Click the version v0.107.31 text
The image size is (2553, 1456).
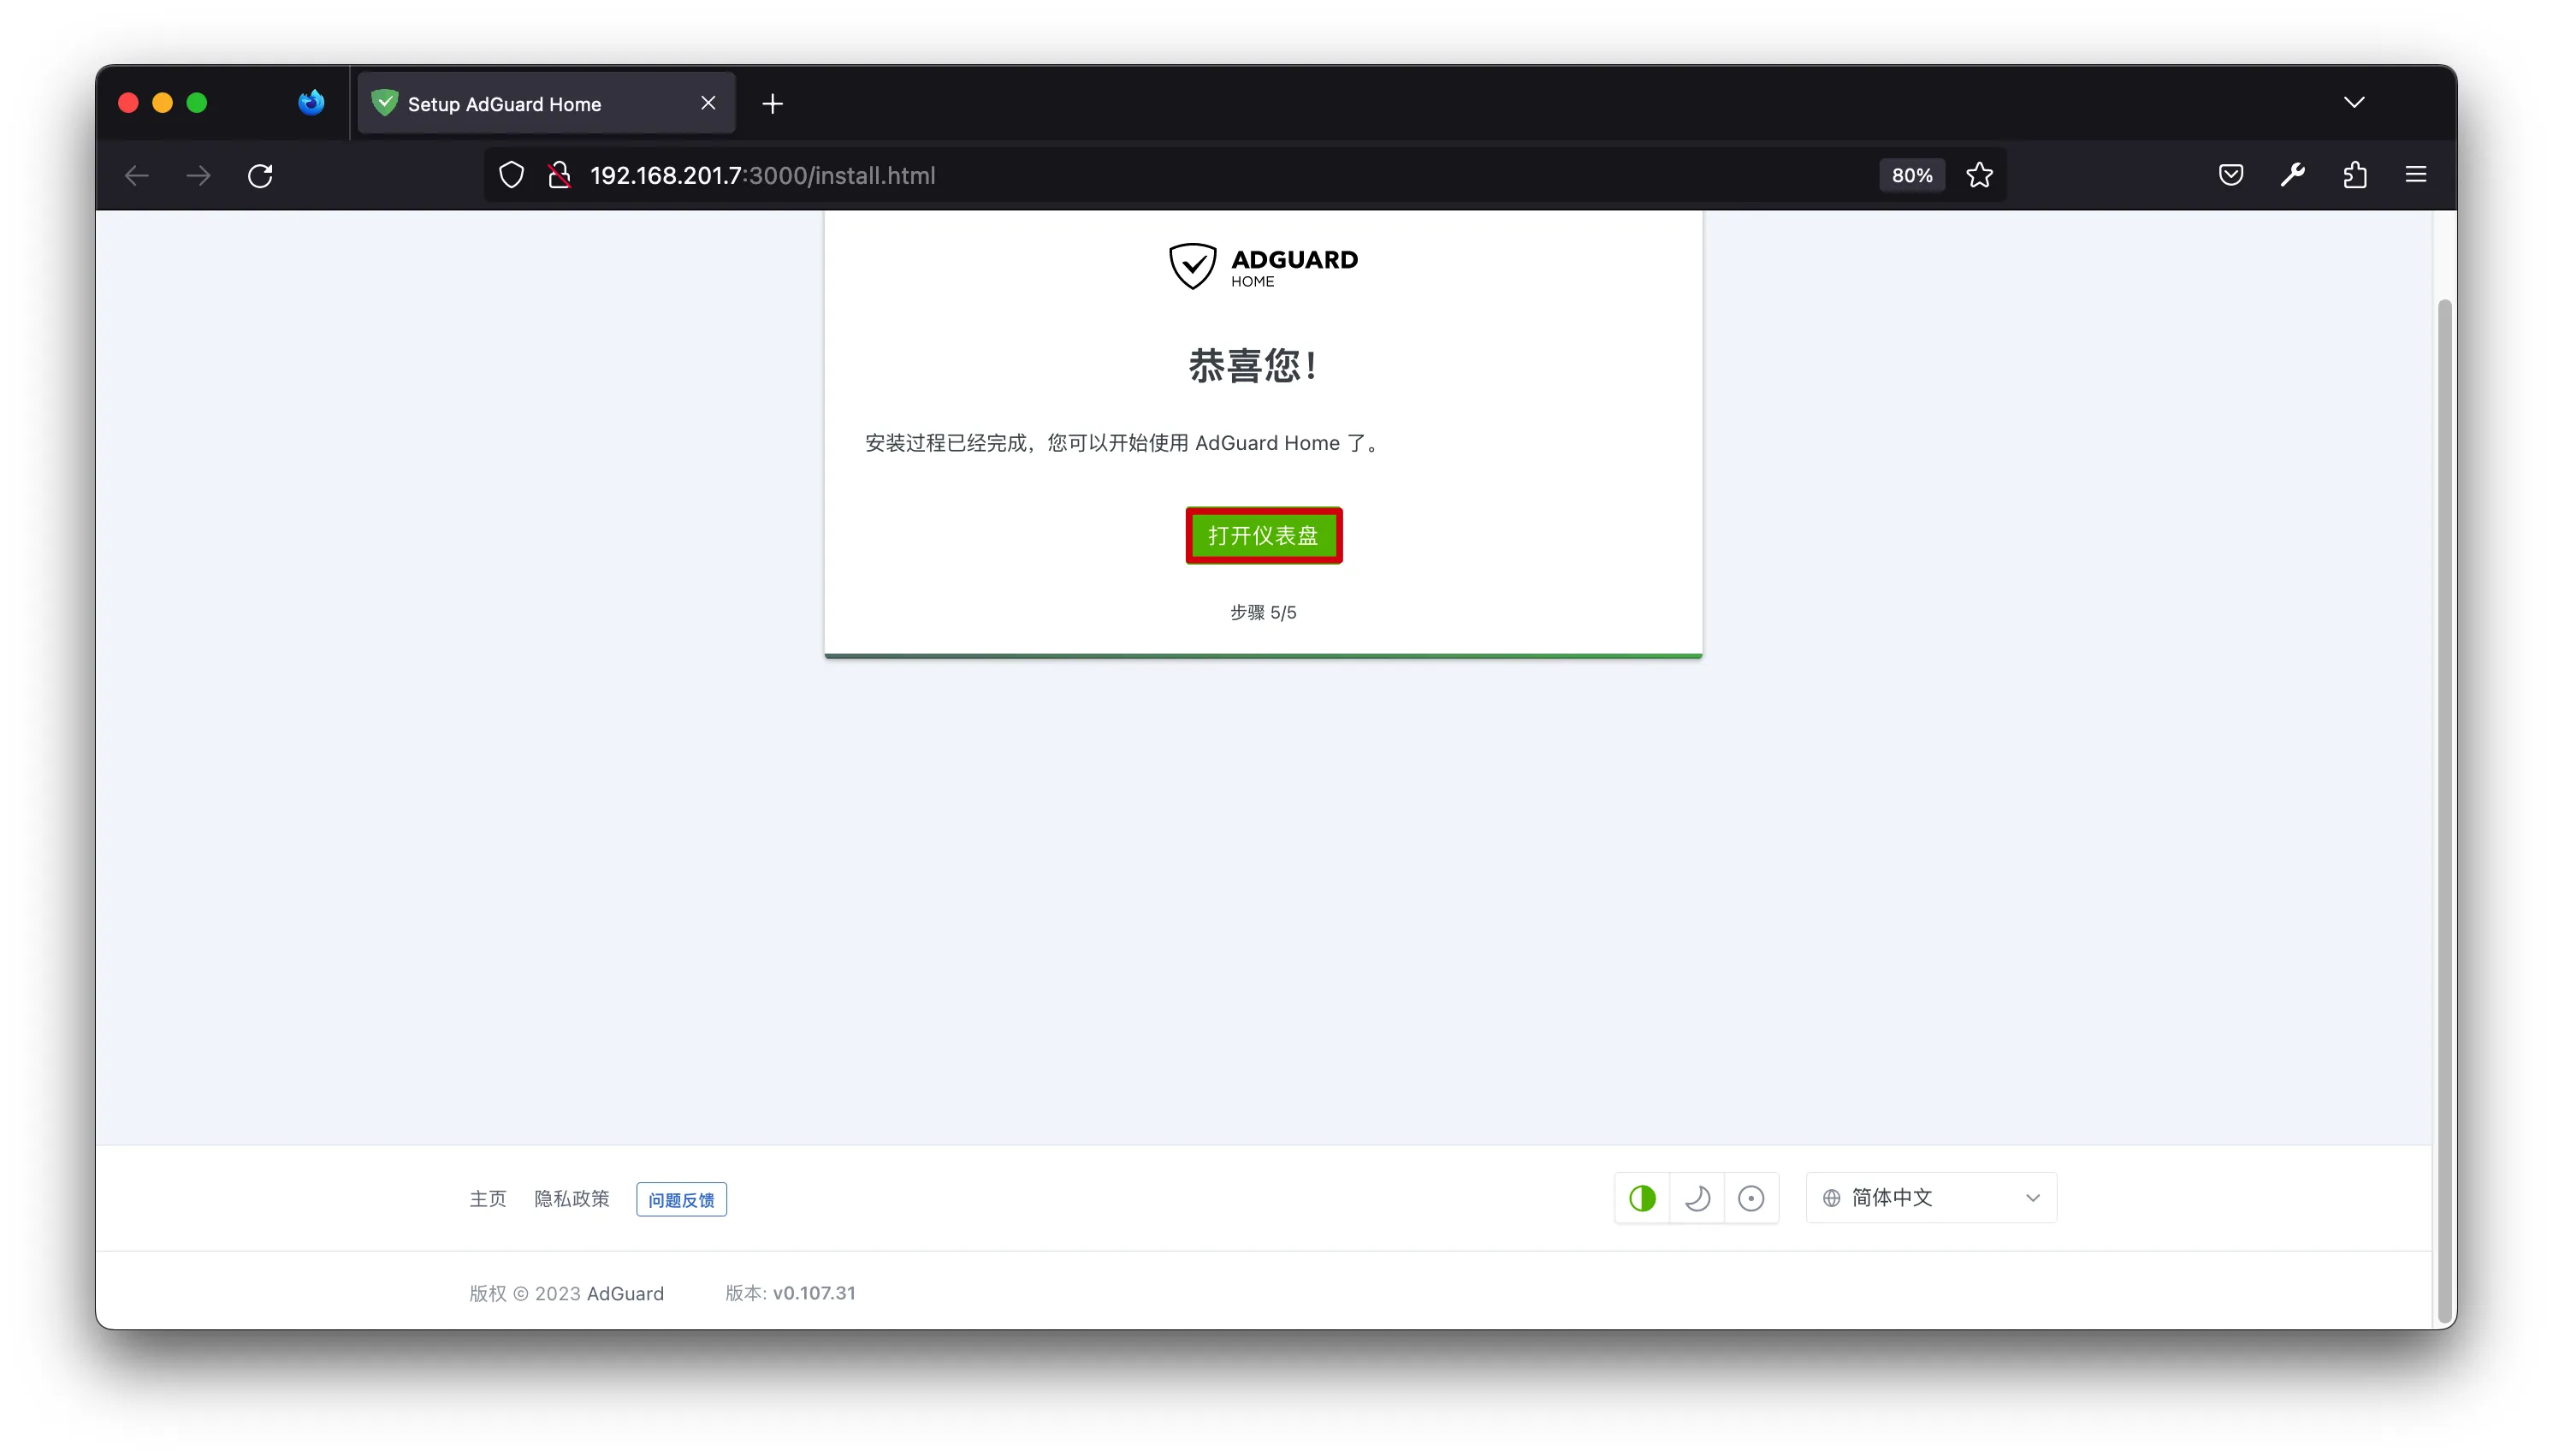tap(814, 1293)
